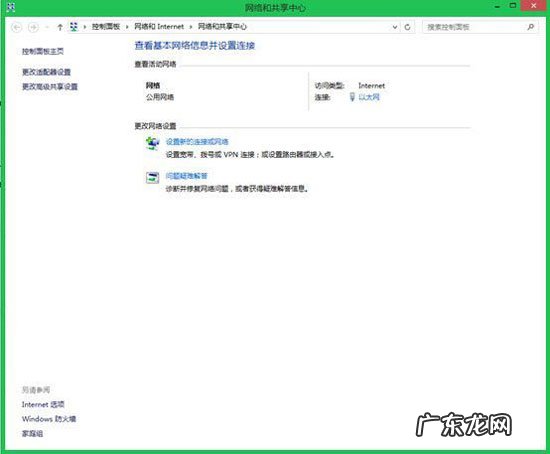Go up one level with the Up arrow
This screenshot has height=454, width=550.
[60, 27]
